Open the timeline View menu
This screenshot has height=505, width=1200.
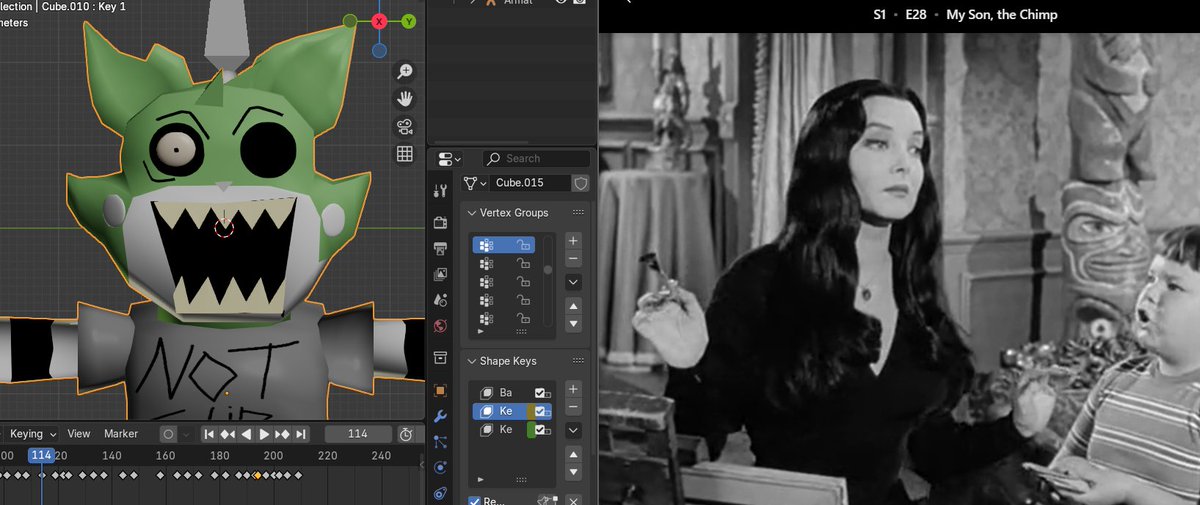(79, 434)
